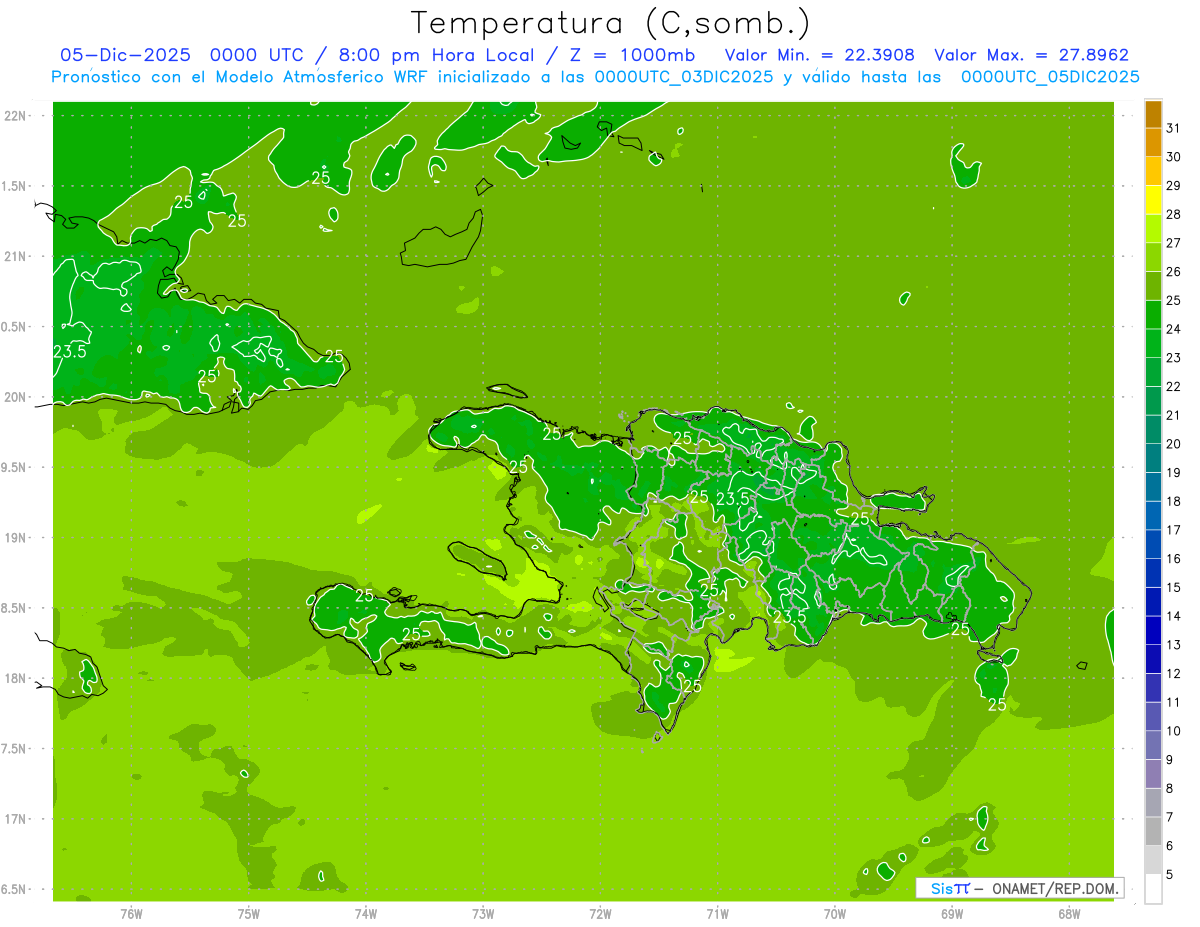Pick the light gray legend swatch between 5 and 6
Viewport: 1200px width, 927px height.
click(x=1153, y=860)
